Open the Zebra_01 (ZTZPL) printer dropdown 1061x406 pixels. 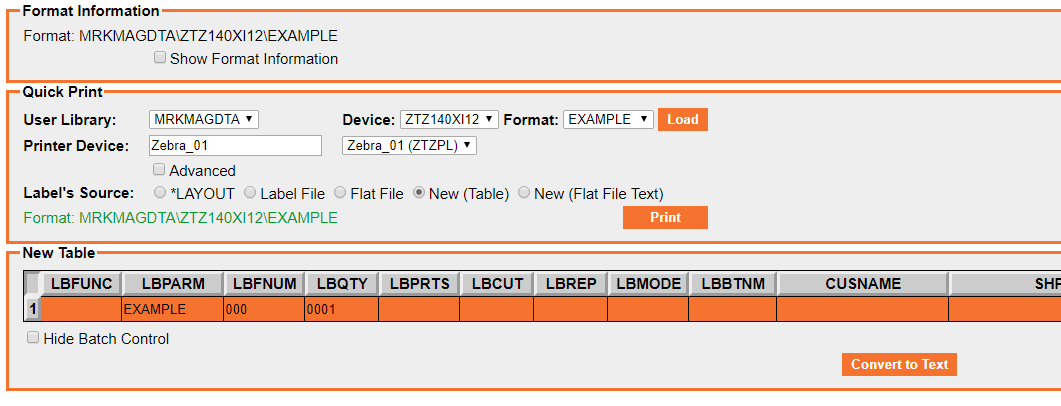coord(409,145)
